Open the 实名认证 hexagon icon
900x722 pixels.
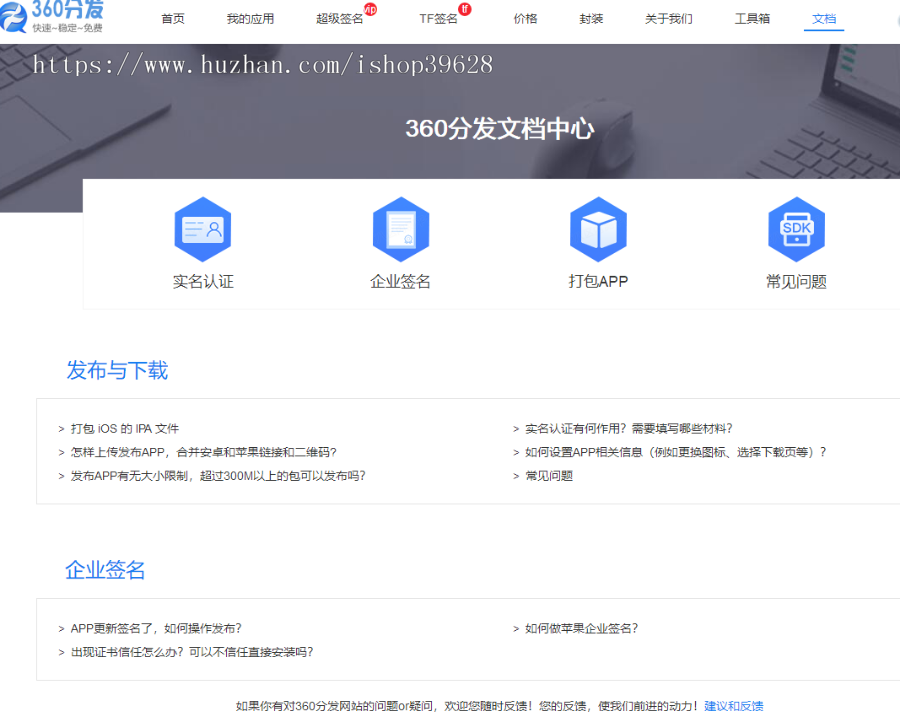click(x=203, y=229)
